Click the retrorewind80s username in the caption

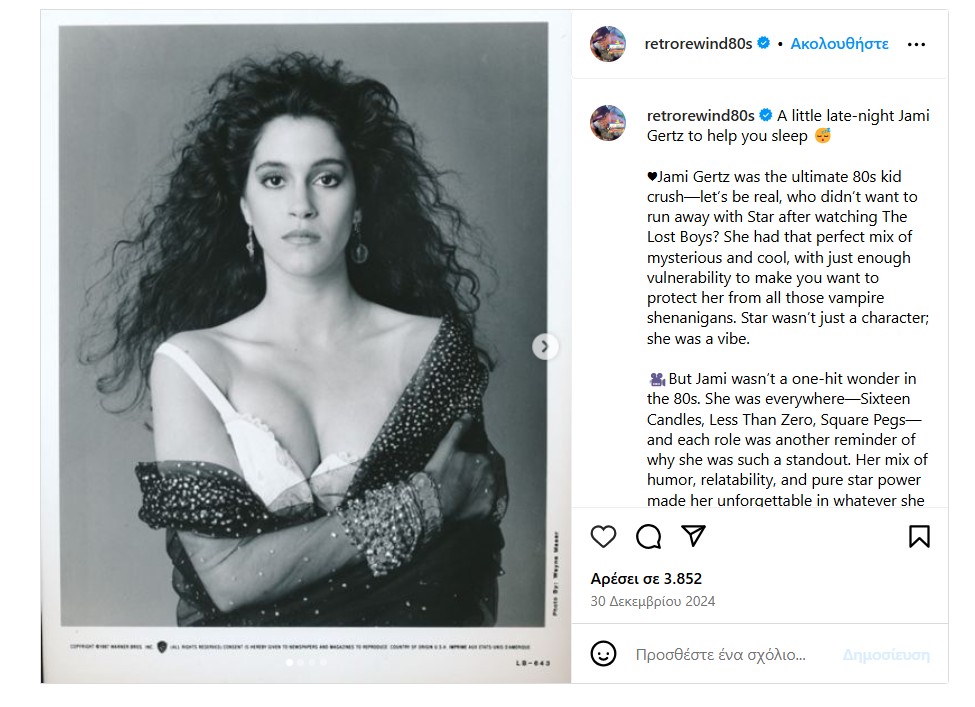click(x=700, y=116)
